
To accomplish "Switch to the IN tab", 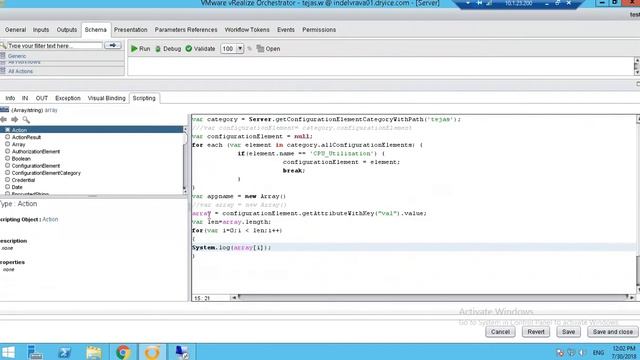I will 25,98.
